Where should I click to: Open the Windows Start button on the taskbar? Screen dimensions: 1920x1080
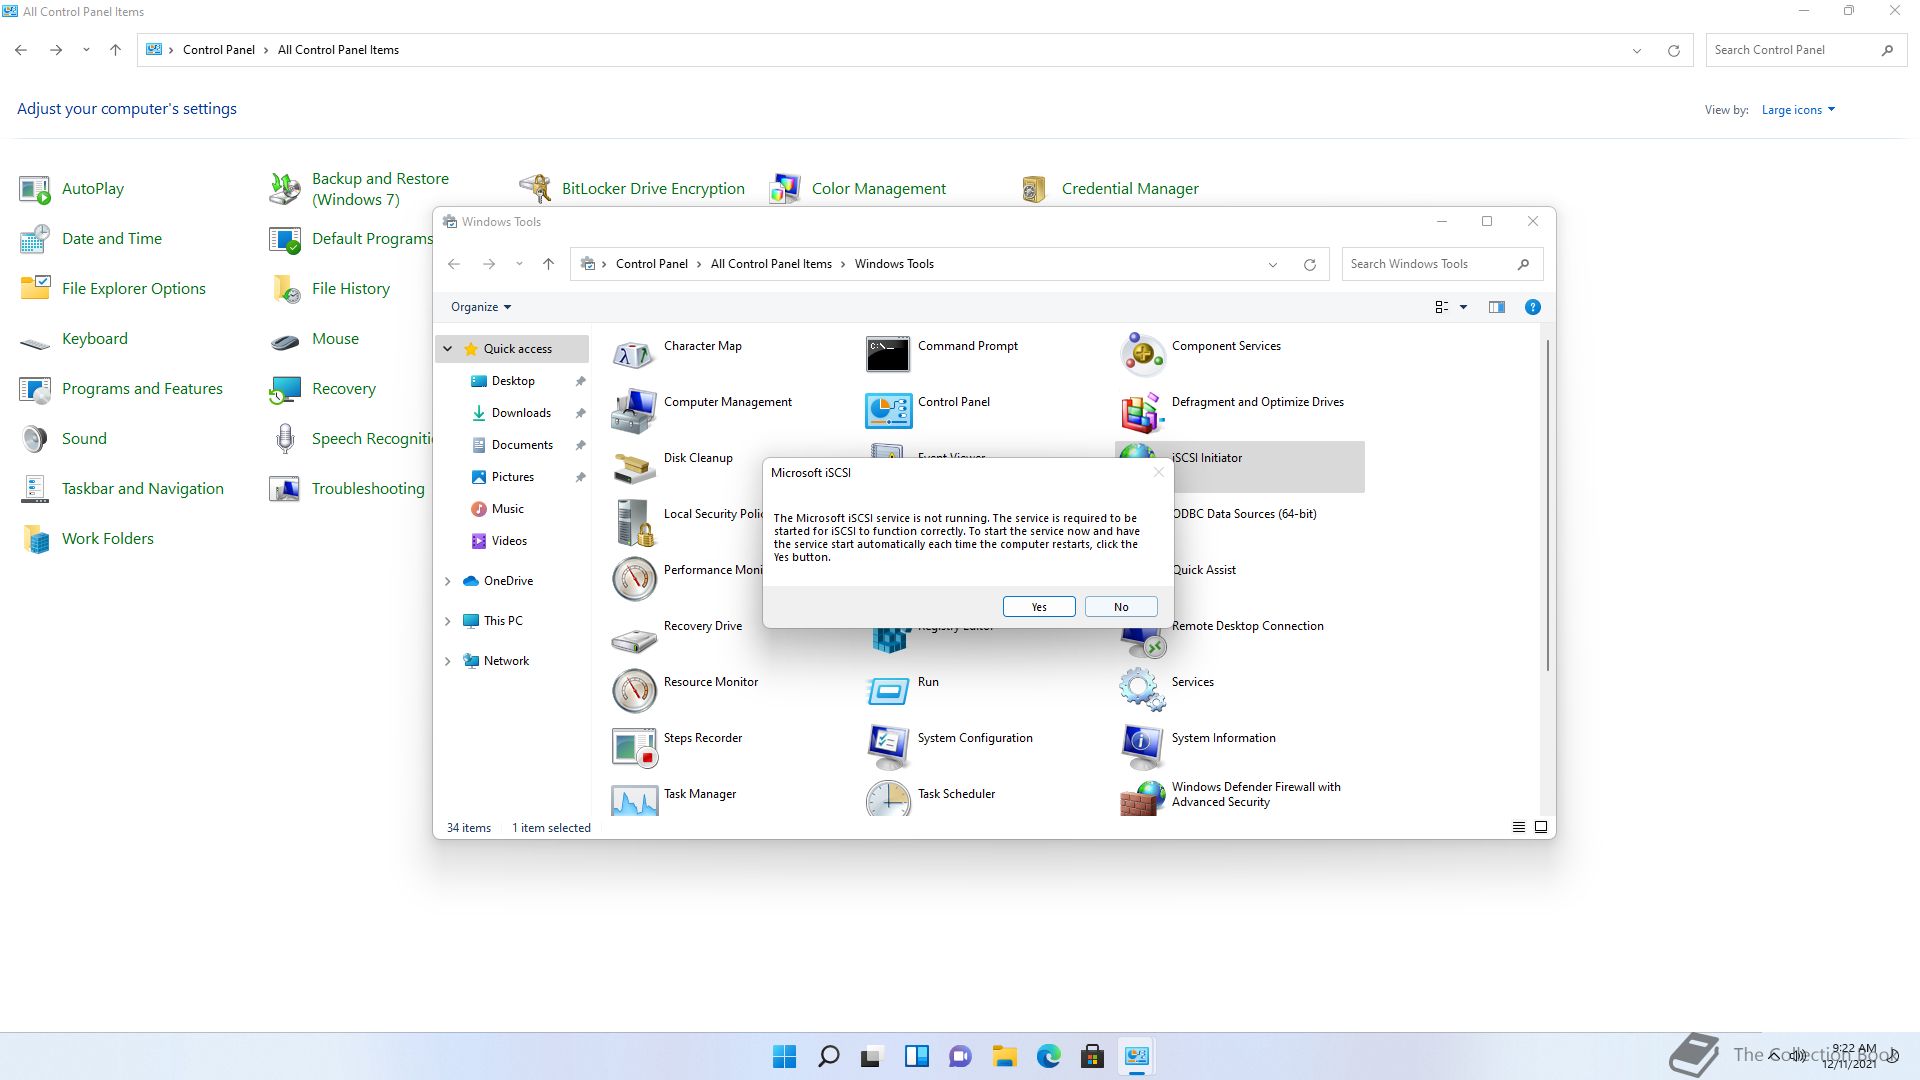(785, 1056)
